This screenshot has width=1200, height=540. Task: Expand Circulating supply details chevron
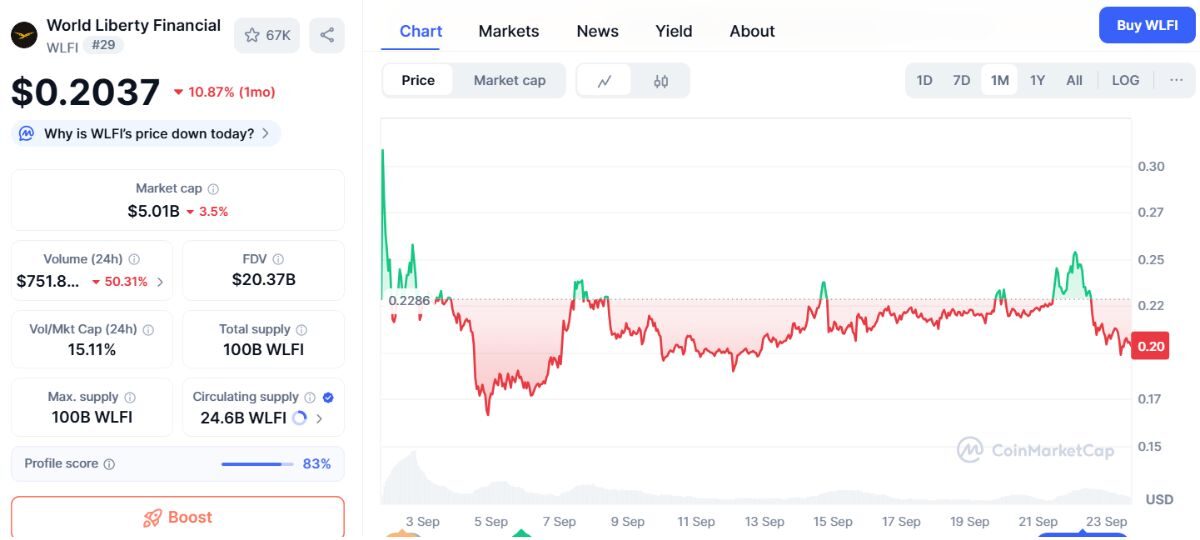coord(319,418)
